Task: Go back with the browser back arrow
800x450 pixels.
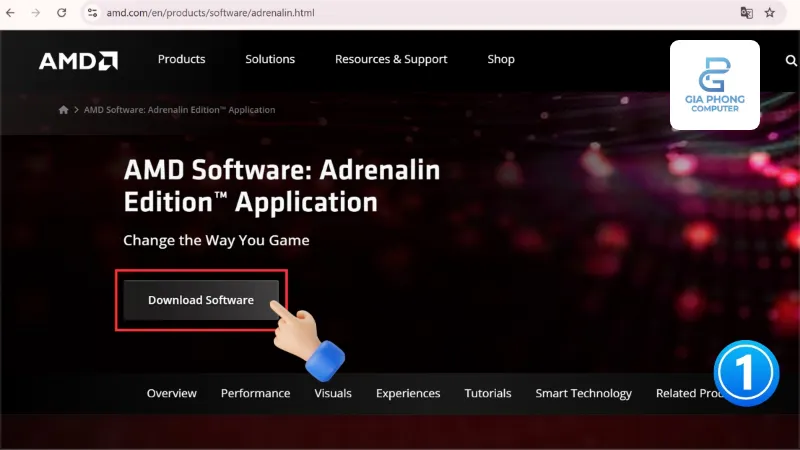Action: [10, 13]
